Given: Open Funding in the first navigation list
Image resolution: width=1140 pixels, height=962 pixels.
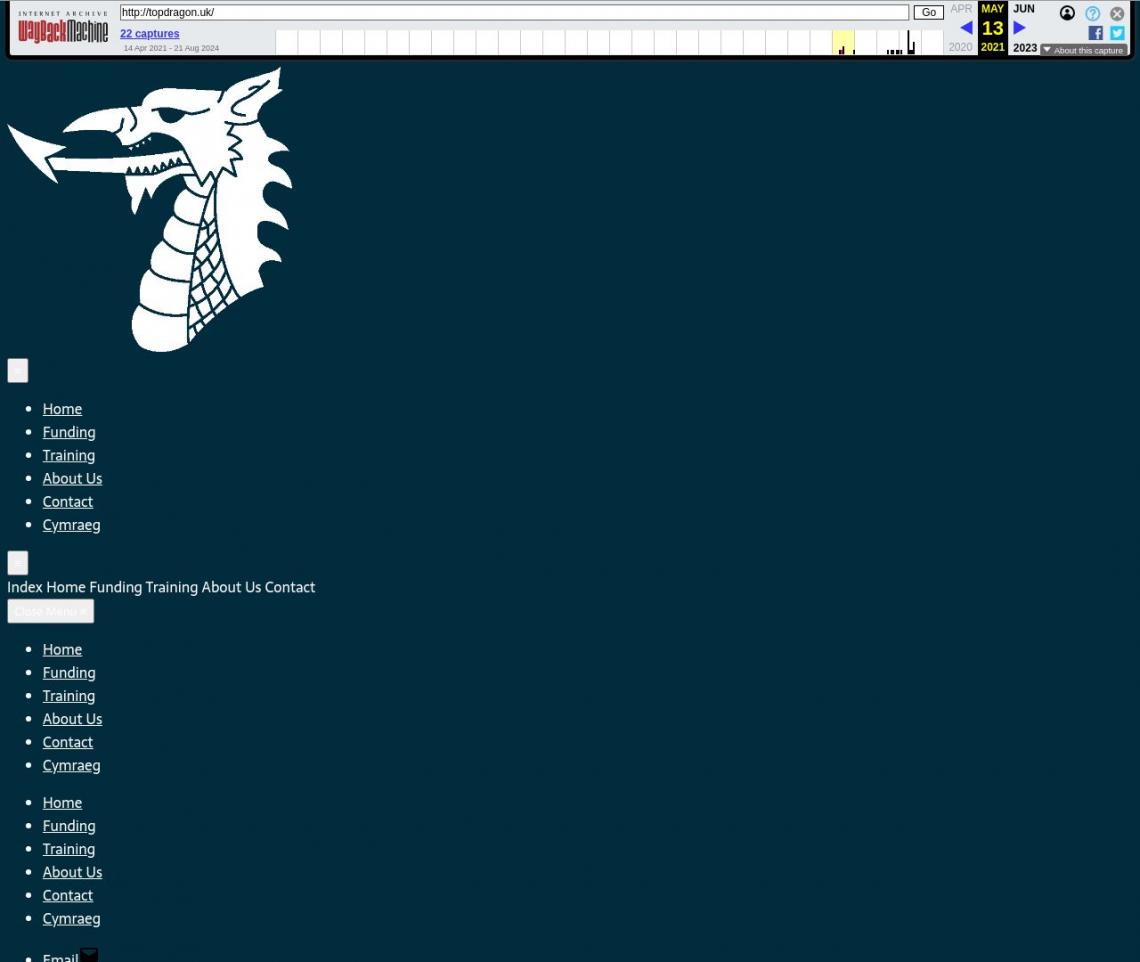Looking at the screenshot, I should 69,432.
